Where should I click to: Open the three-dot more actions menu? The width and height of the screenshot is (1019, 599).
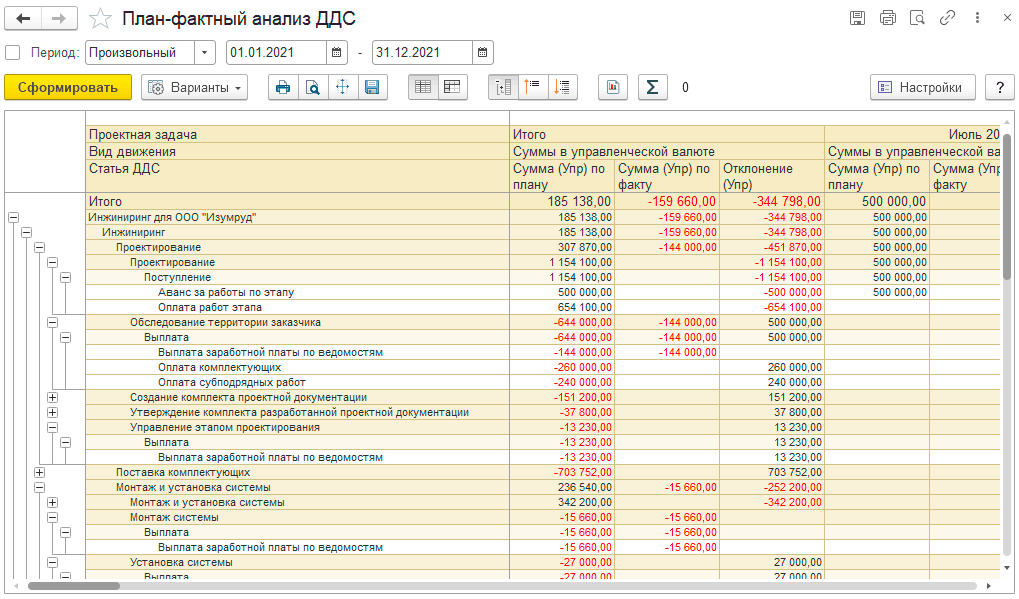click(977, 18)
